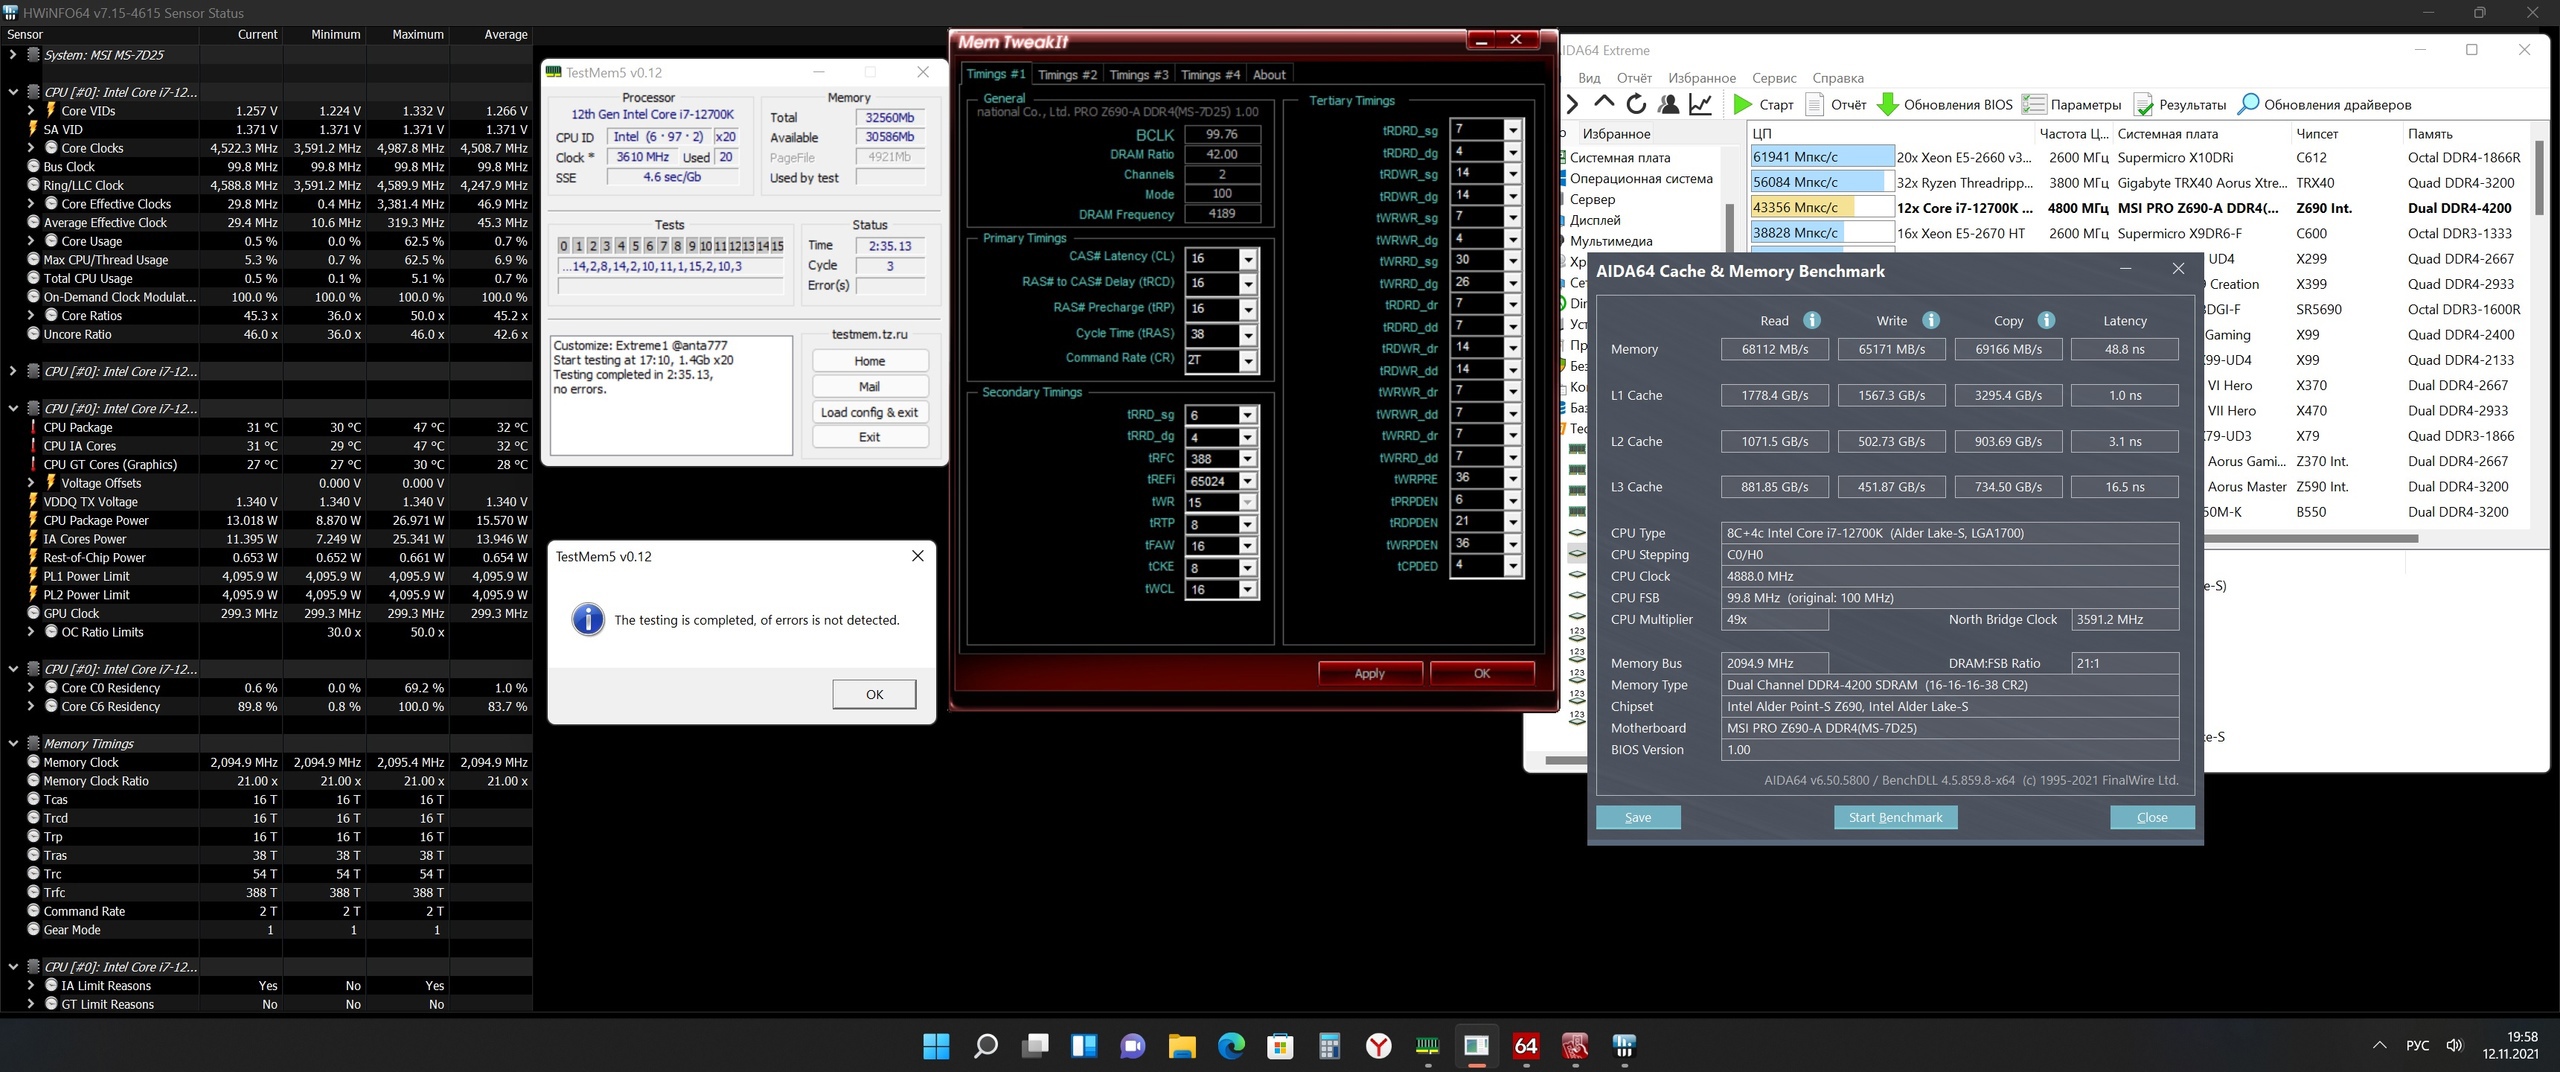Open the tCPDED dropdown in Mem TweakIt
2560x1072 pixels.
(1513, 566)
